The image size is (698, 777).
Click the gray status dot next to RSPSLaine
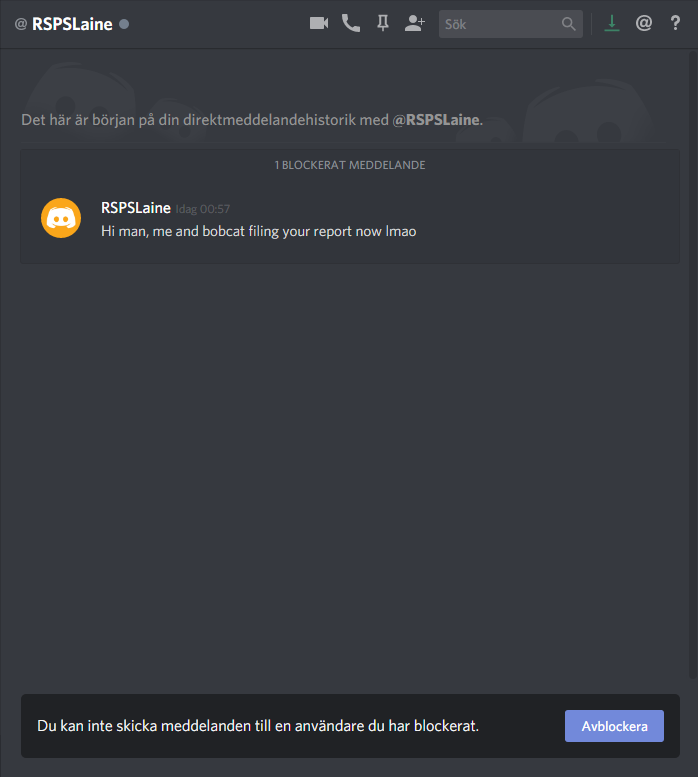[124, 24]
